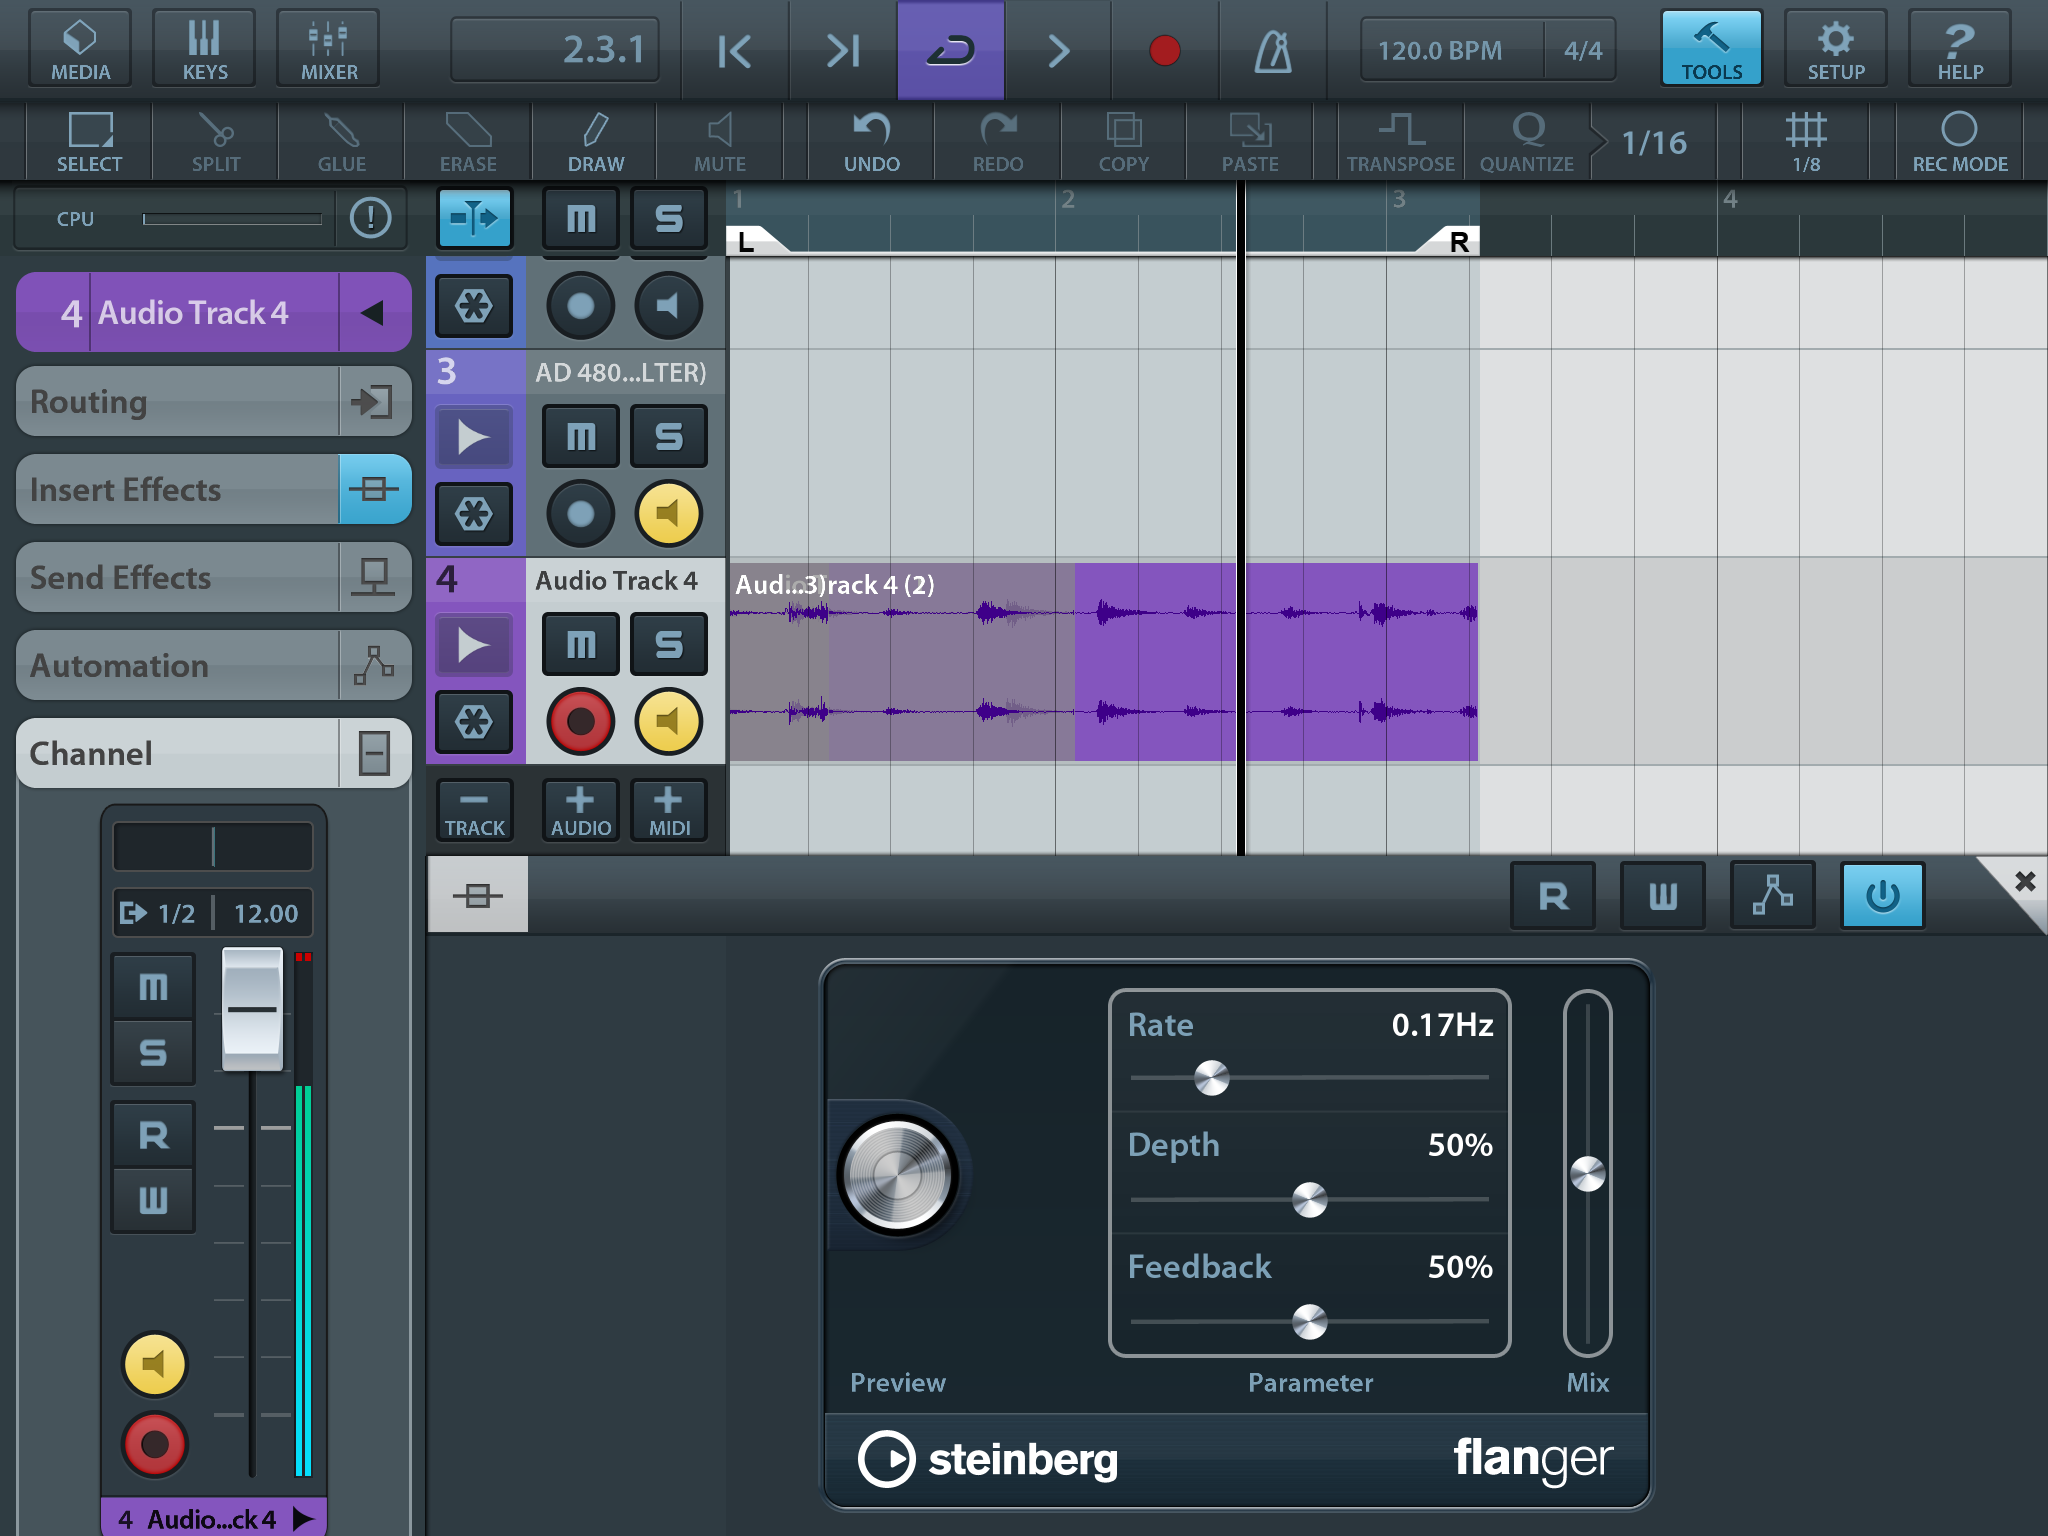The height and width of the screenshot is (1536, 2048).
Task: Open REC MODE options
Action: tap(1960, 142)
